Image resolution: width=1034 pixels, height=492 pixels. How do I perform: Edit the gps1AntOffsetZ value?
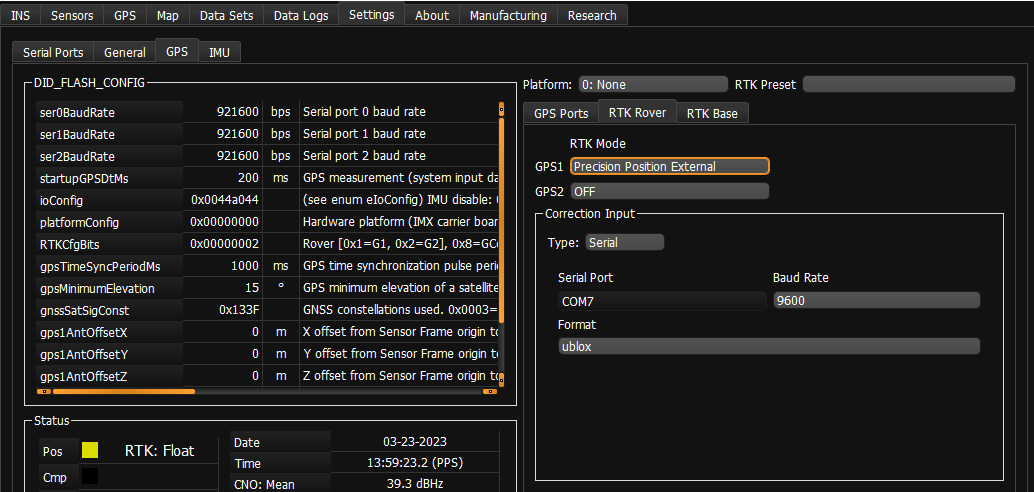(222, 376)
